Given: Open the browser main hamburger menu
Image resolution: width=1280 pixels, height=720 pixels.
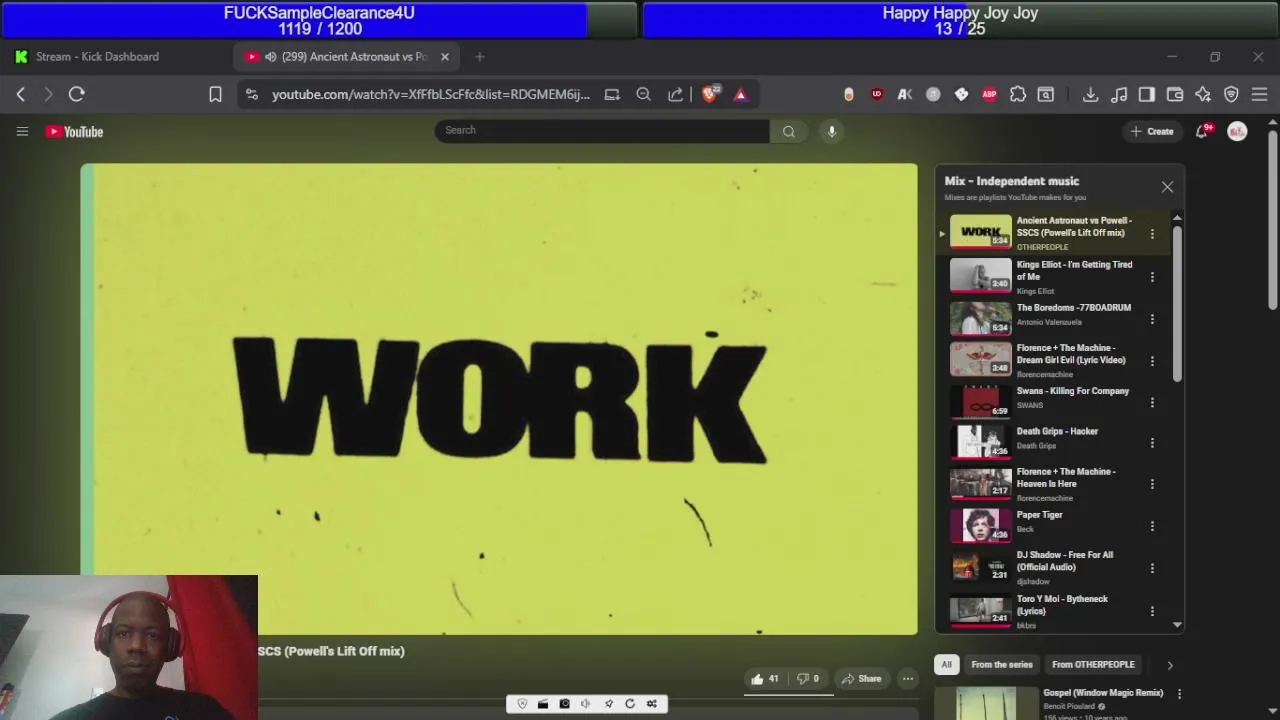Looking at the screenshot, I should click(1260, 94).
